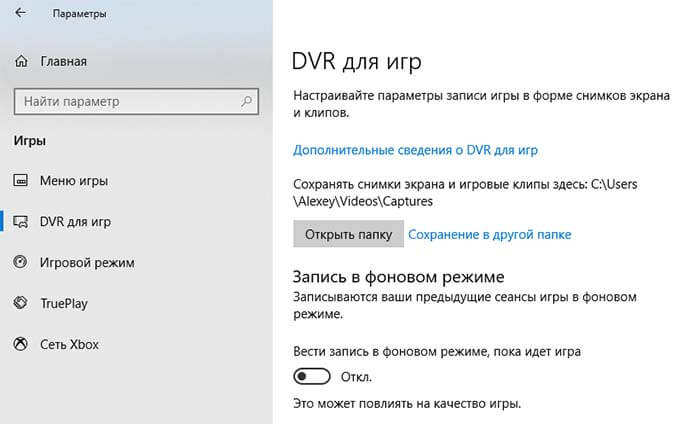Viewport: 700px width, 424px height.
Task: Select DVR для игр section
Action: [75, 222]
